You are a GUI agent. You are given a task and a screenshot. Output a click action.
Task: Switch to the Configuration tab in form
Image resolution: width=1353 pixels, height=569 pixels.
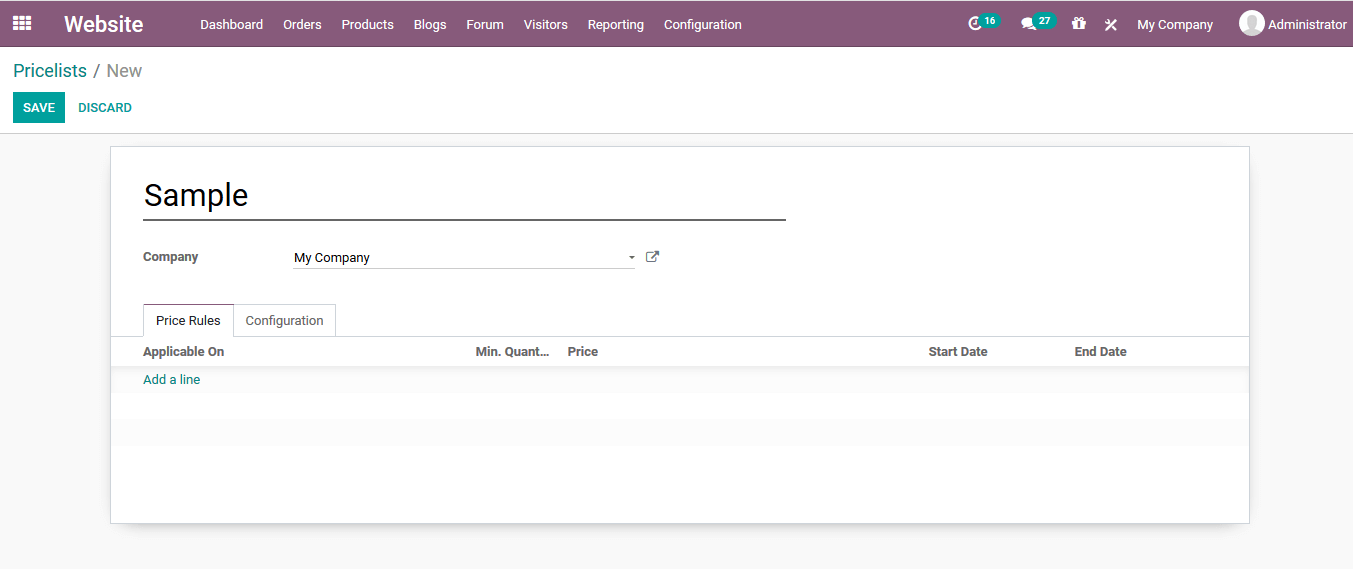coord(284,320)
